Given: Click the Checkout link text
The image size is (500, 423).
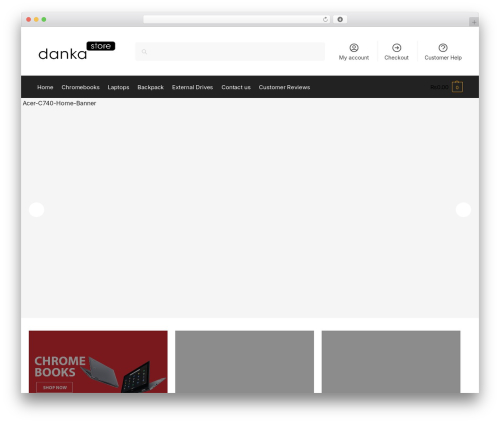Looking at the screenshot, I should tap(396, 58).
